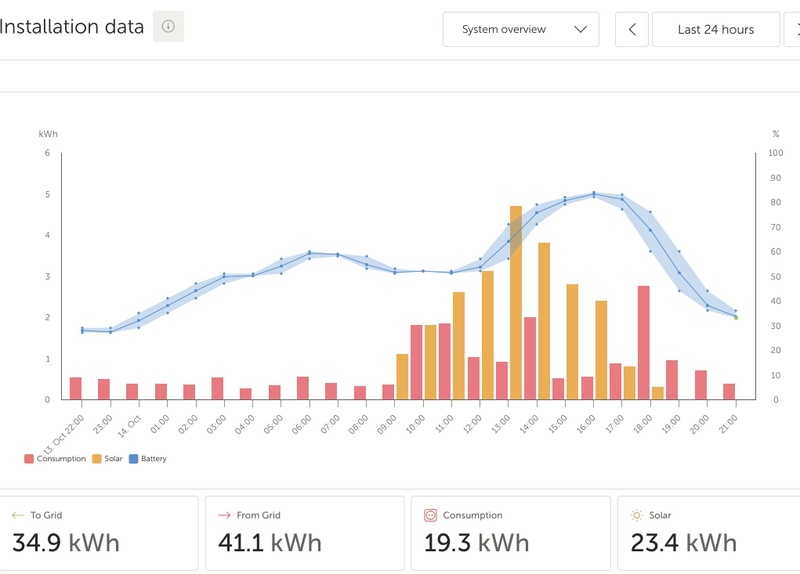
Task: Click the red Consumption legend color swatch
Action: coord(28,459)
